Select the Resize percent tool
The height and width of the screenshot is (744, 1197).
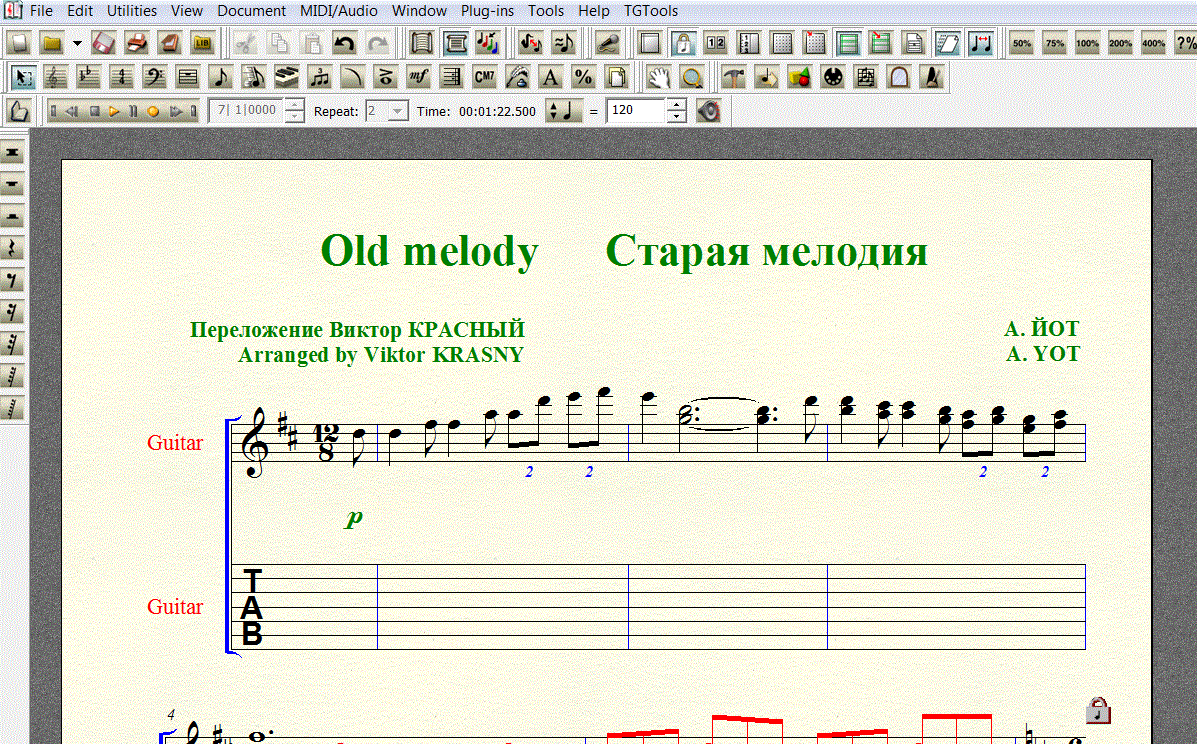pos(583,77)
